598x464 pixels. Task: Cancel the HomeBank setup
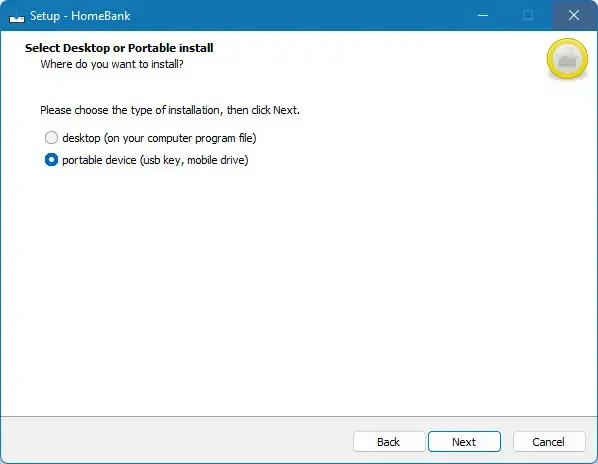[x=548, y=442]
